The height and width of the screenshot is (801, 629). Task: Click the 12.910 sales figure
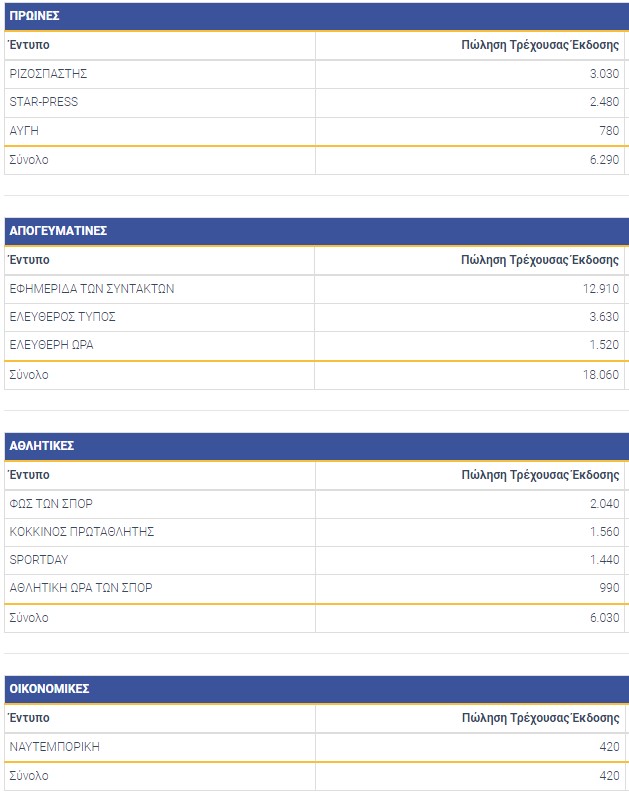pyautogui.click(x=601, y=289)
